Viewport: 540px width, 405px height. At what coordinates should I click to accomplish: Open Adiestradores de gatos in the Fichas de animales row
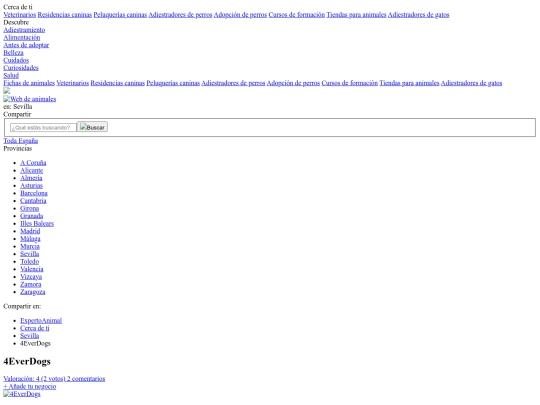coord(471,83)
